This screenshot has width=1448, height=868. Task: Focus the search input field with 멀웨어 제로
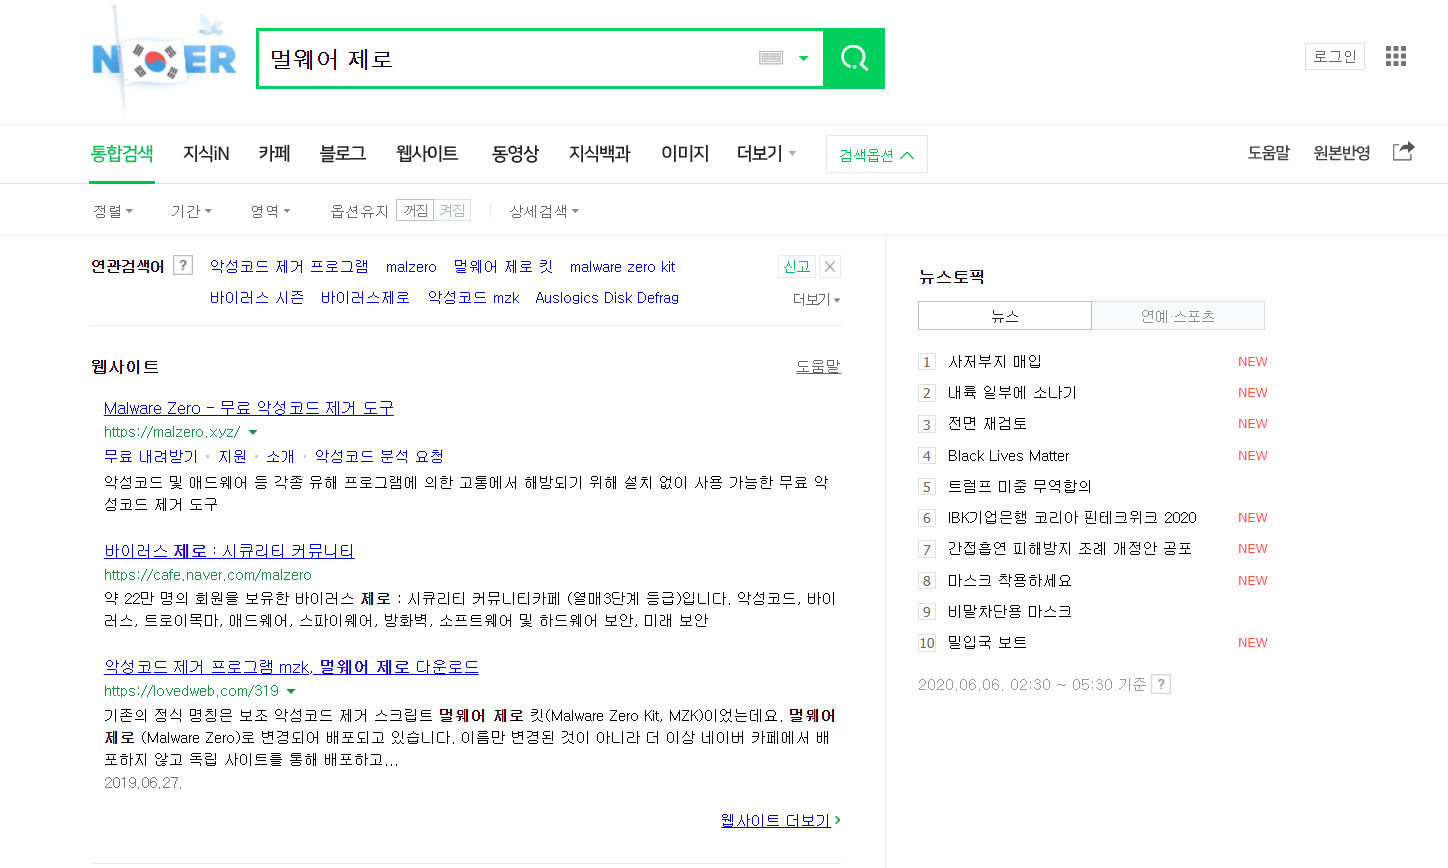tap(510, 59)
